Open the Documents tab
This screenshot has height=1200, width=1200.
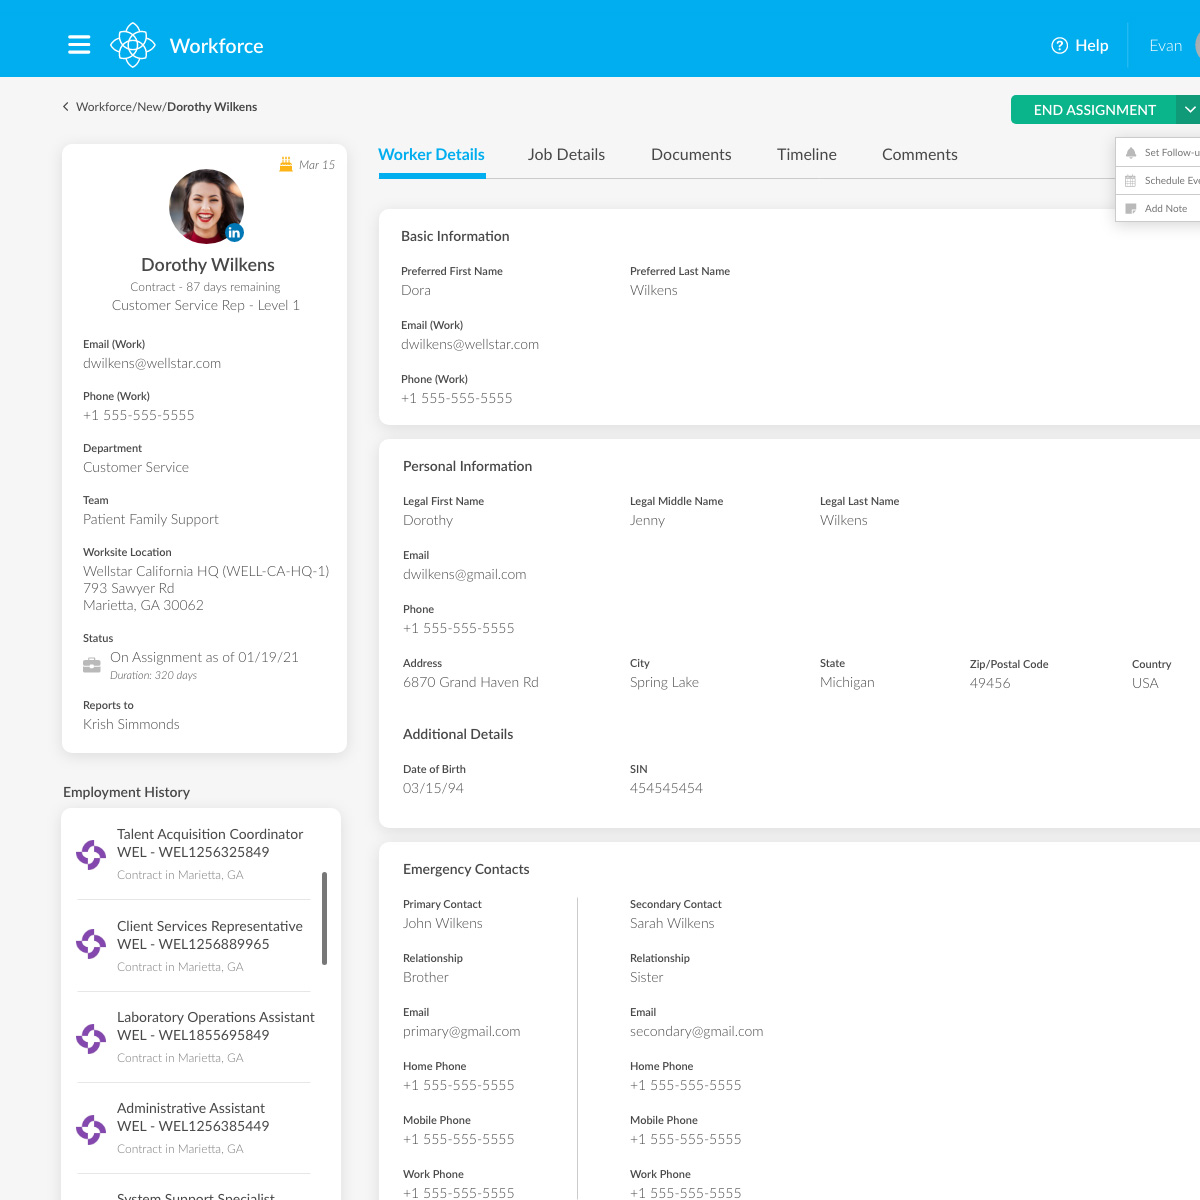click(x=691, y=155)
